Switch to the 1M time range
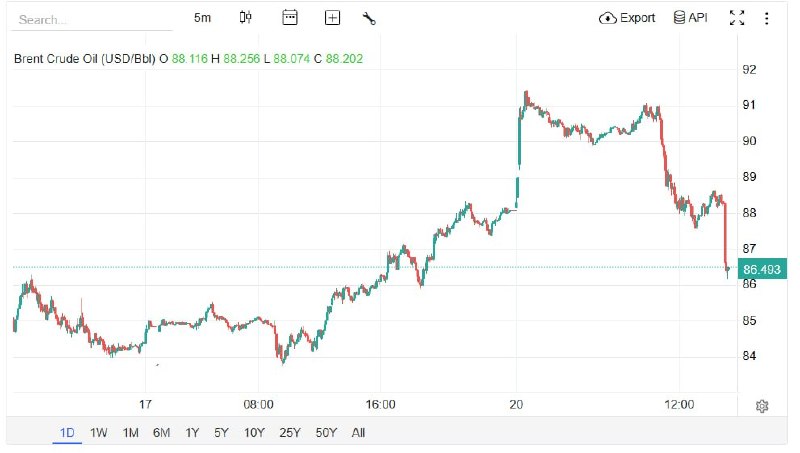Image resolution: width=800 pixels, height=453 pixels. (x=131, y=433)
